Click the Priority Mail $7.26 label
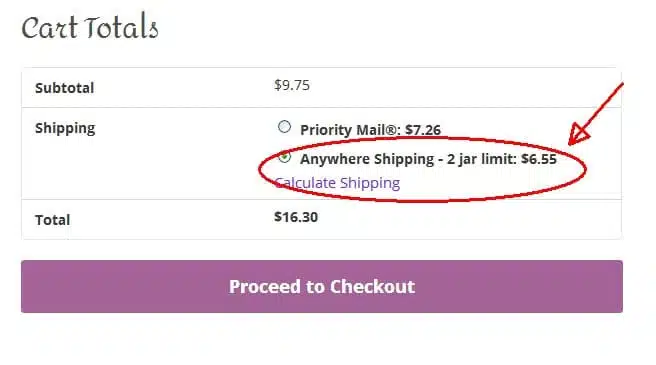The width and height of the screenshot is (656, 365). click(x=370, y=130)
